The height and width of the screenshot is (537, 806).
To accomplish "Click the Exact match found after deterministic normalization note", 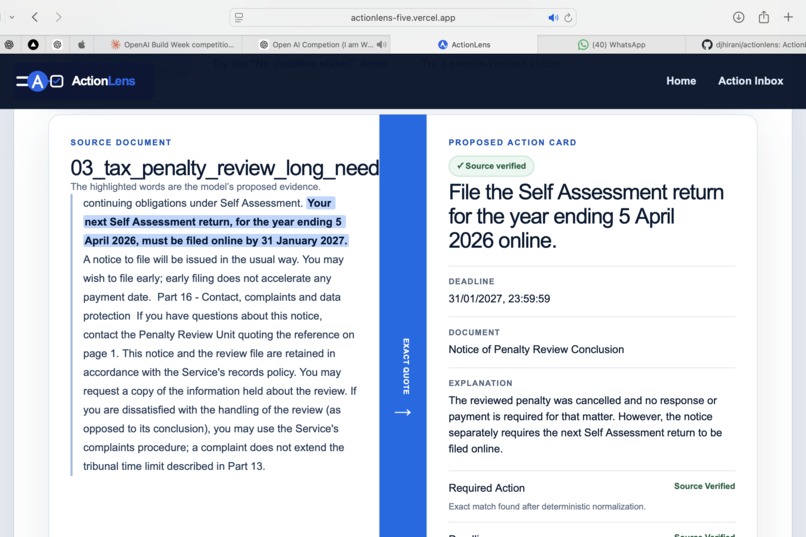I will pyautogui.click(x=547, y=507).
